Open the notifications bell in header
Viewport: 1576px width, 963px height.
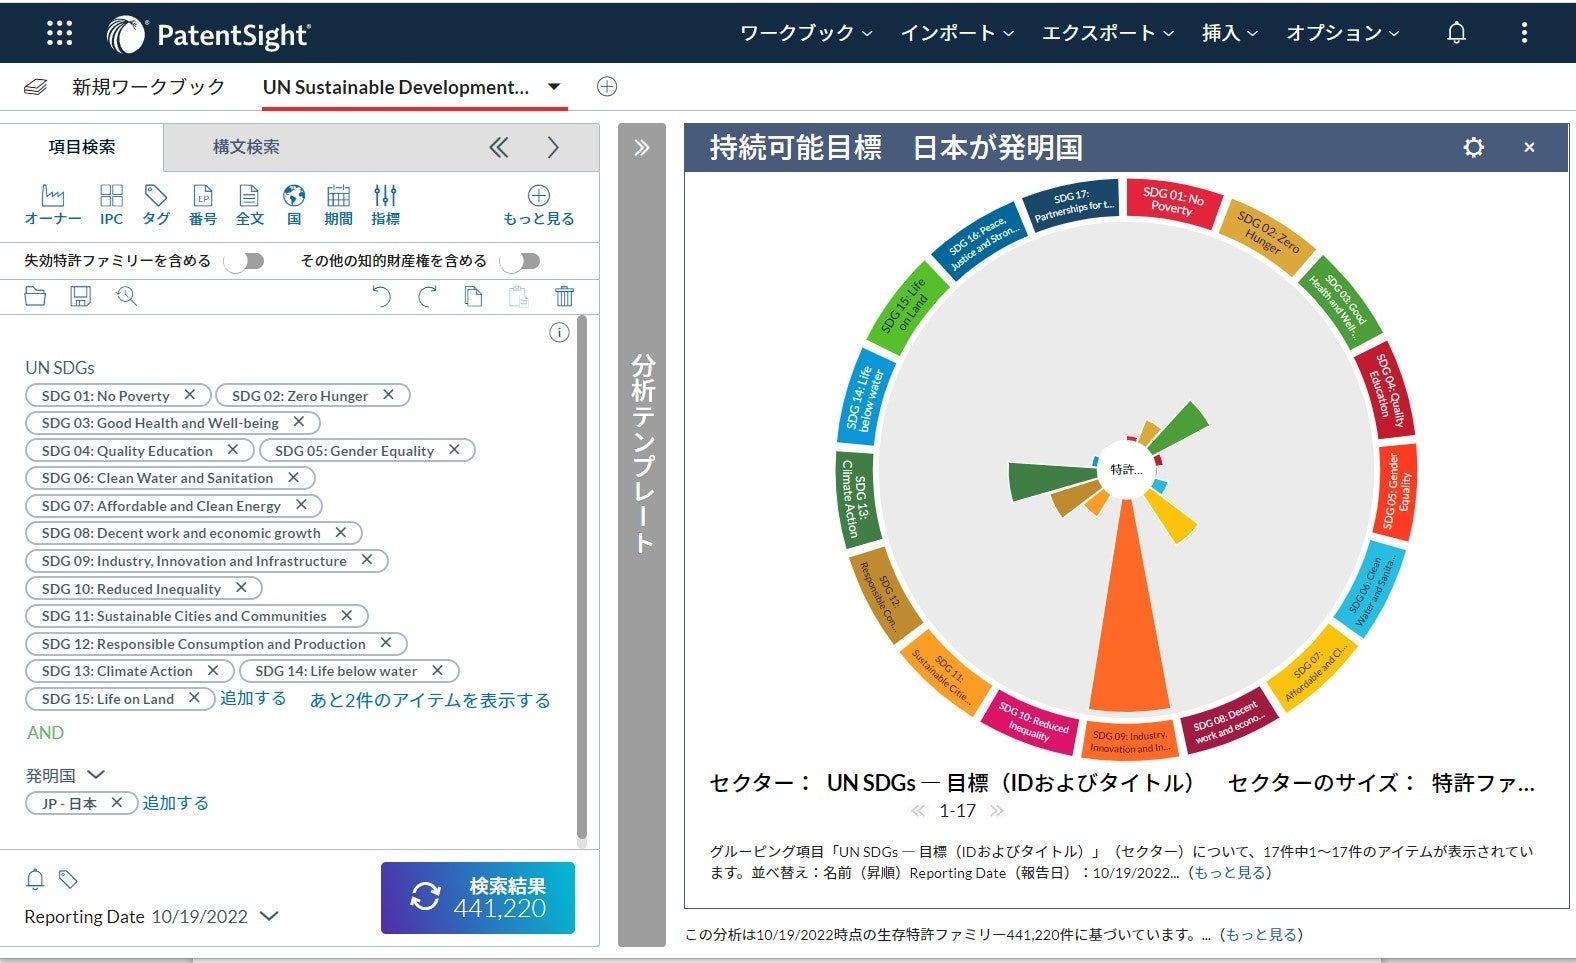1456,33
